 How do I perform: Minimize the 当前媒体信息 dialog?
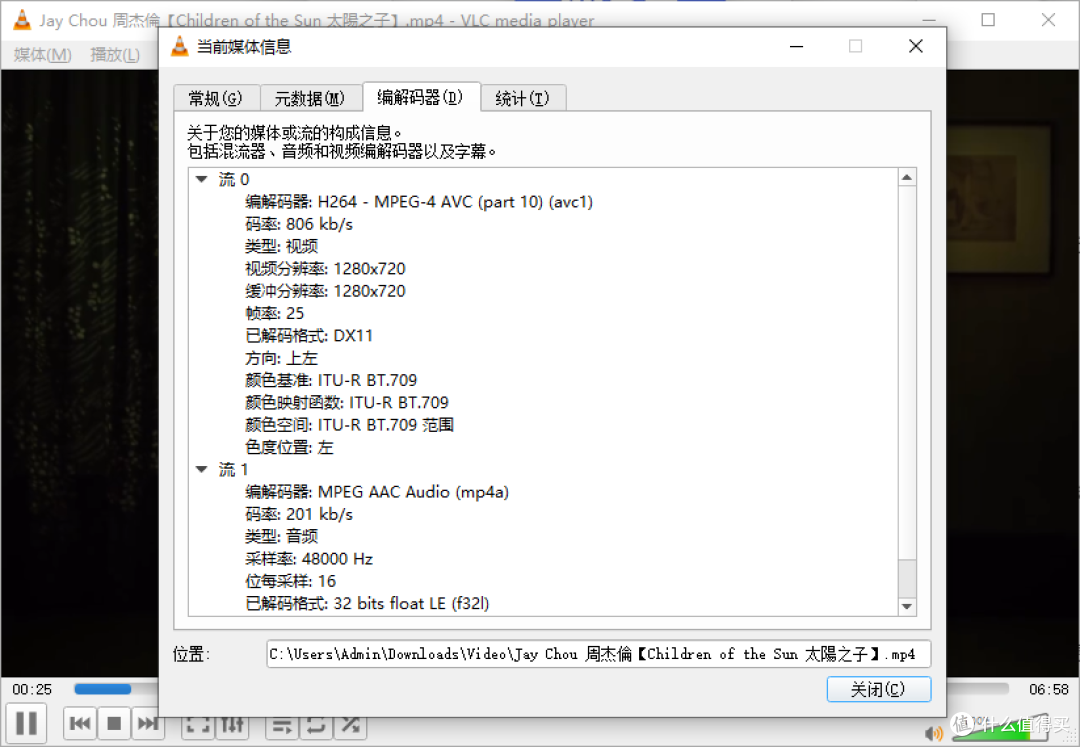tap(797, 46)
